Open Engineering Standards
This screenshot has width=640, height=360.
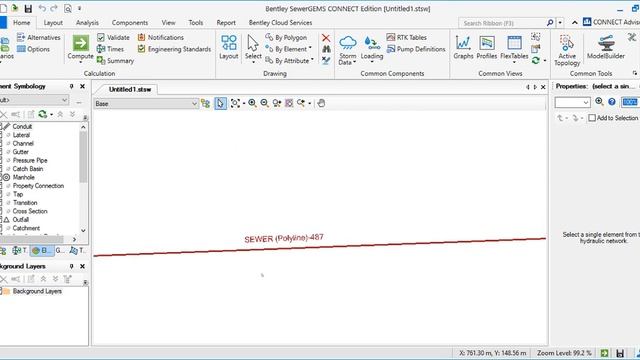pyautogui.click(x=174, y=49)
